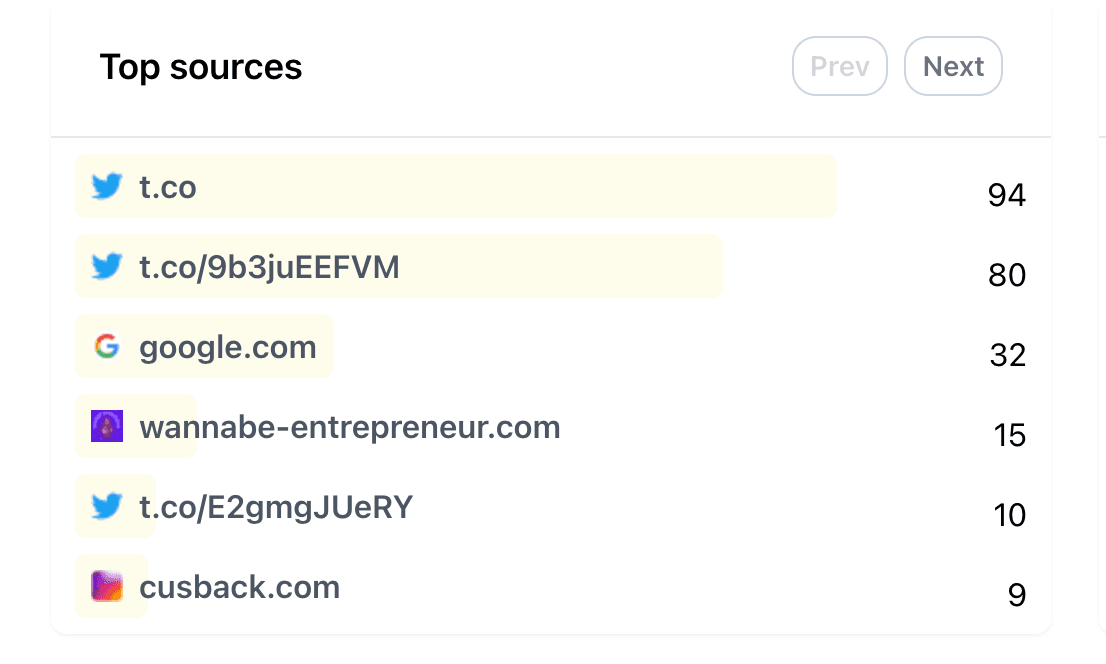Select the t.co/9b3juEEFVM source link

coord(269,267)
